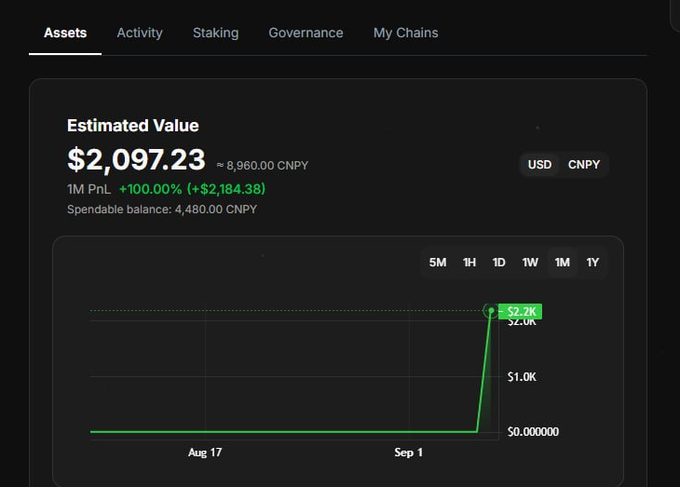Go to the Governance tab
Viewport: 680px width, 487px height.
click(x=306, y=33)
